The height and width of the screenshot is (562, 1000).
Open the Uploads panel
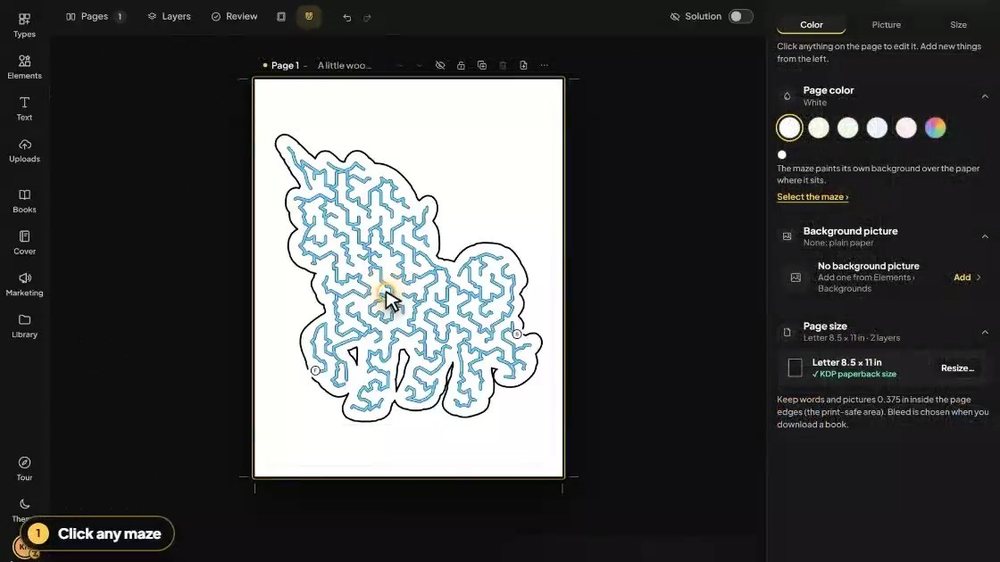[x=24, y=151]
